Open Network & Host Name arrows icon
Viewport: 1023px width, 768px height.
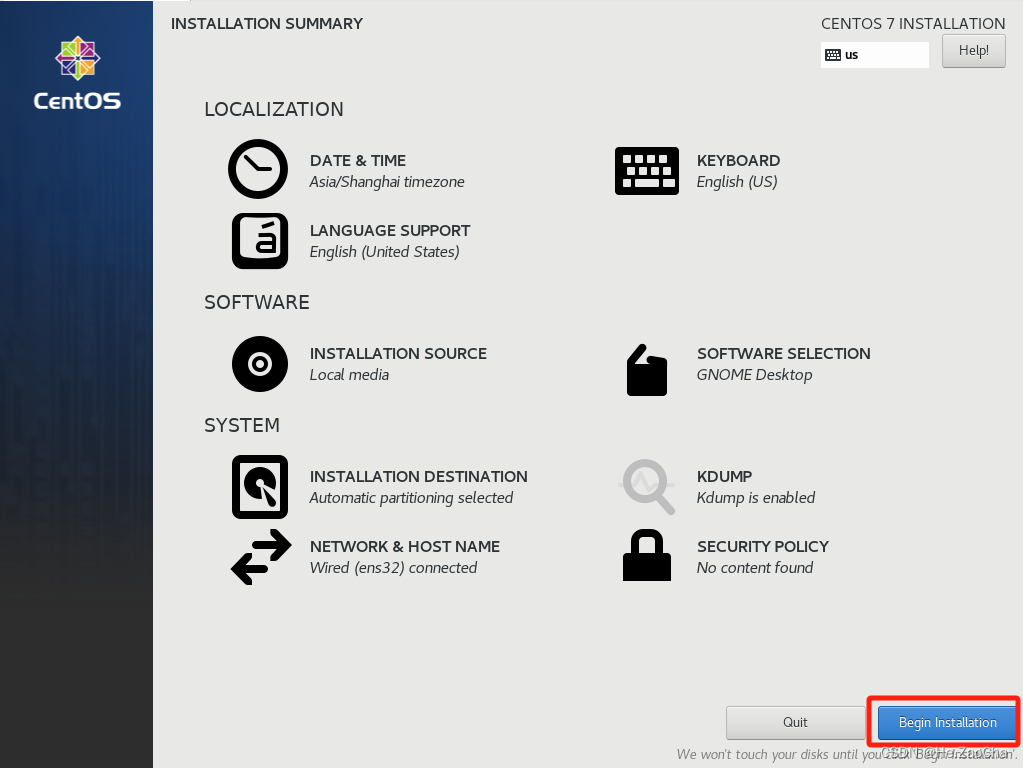(x=261, y=557)
